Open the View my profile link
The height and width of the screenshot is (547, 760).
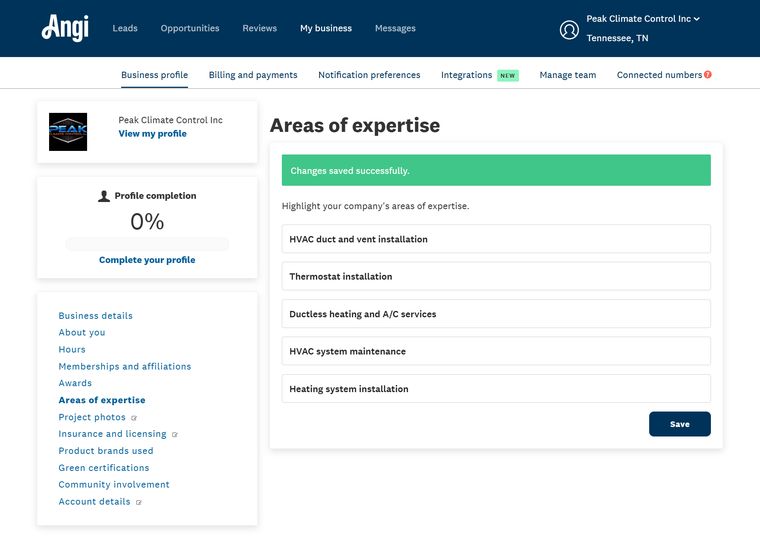point(153,134)
